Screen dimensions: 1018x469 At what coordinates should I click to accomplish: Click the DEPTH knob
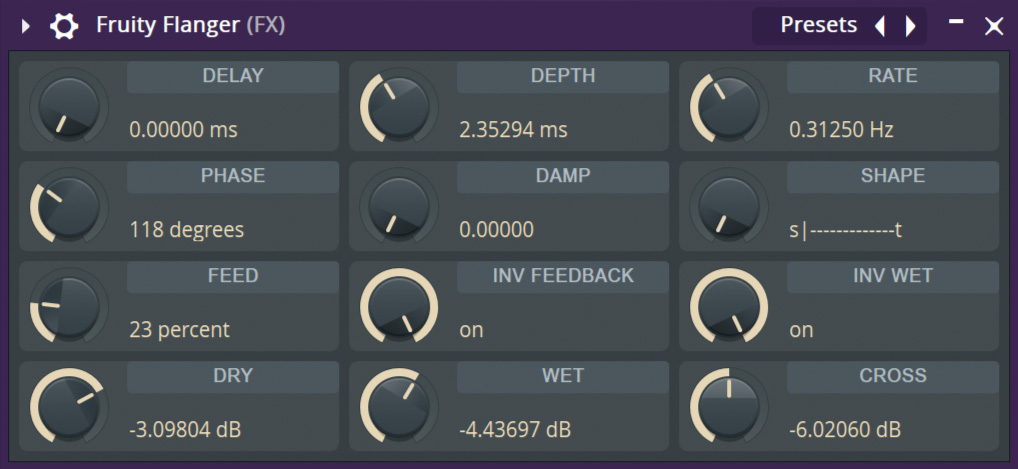399,107
